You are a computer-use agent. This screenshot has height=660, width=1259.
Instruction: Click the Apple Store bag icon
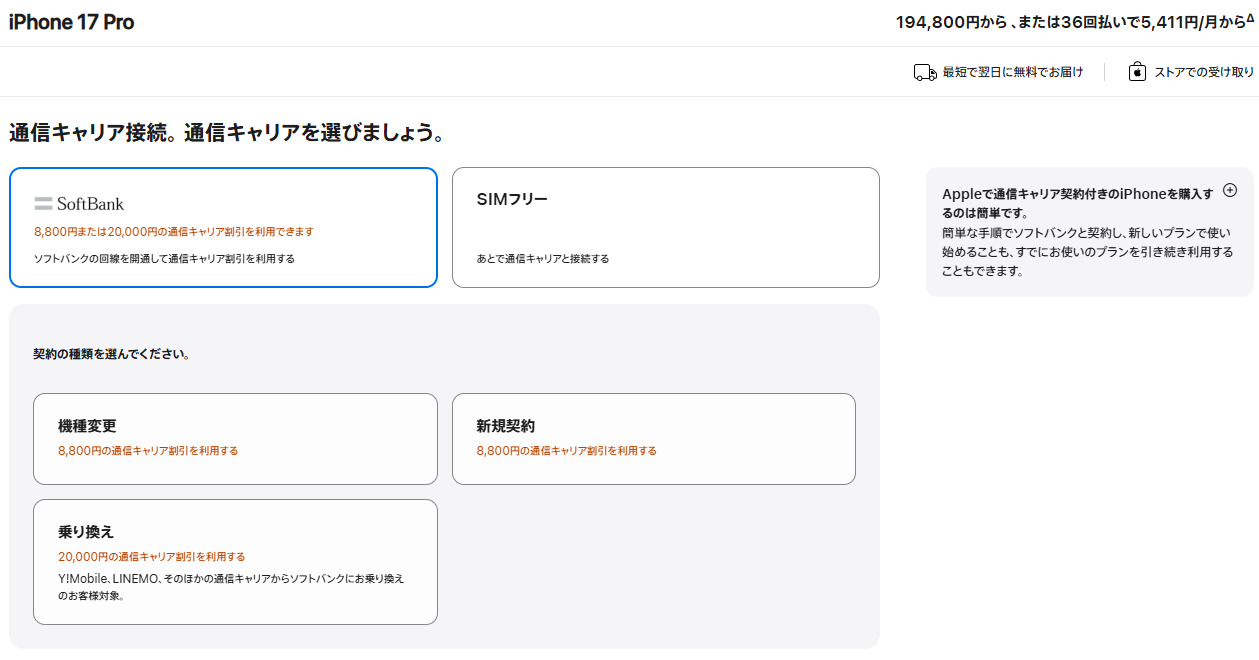tap(1137, 72)
